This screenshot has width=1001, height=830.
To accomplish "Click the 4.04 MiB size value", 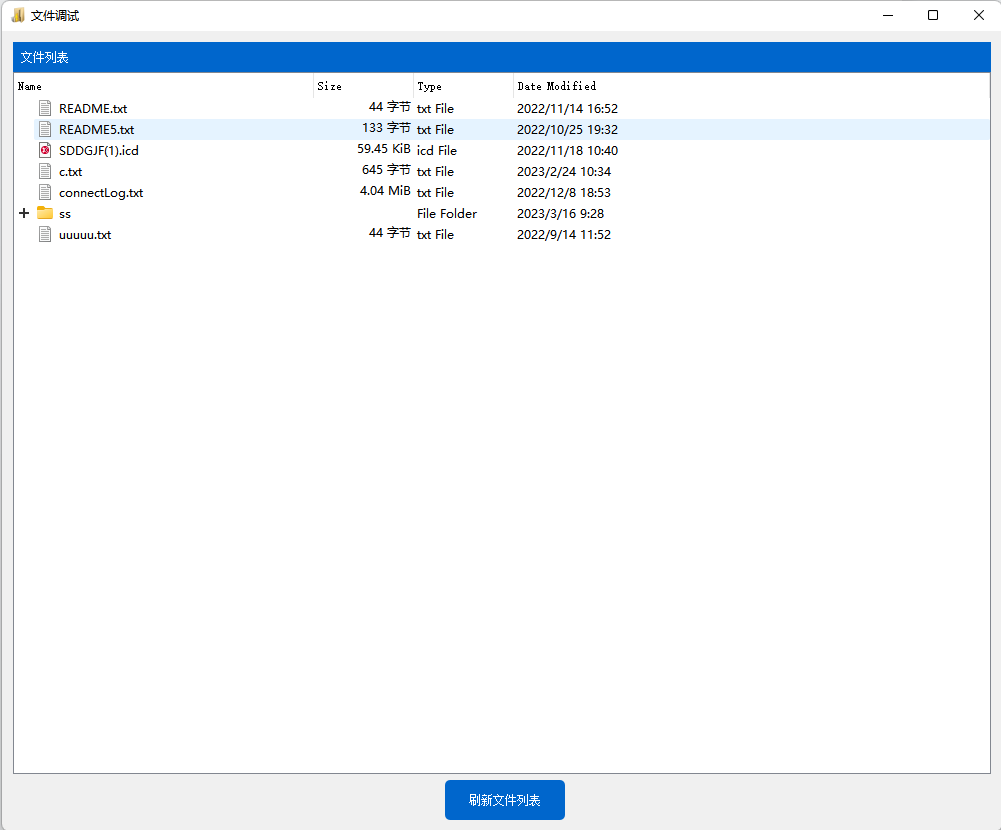I will pos(385,191).
